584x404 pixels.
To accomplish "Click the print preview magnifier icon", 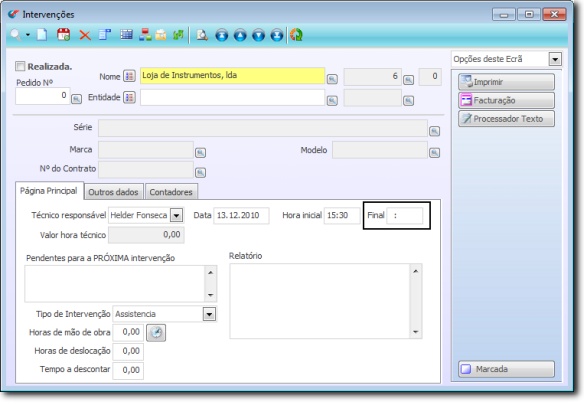I will point(202,35).
